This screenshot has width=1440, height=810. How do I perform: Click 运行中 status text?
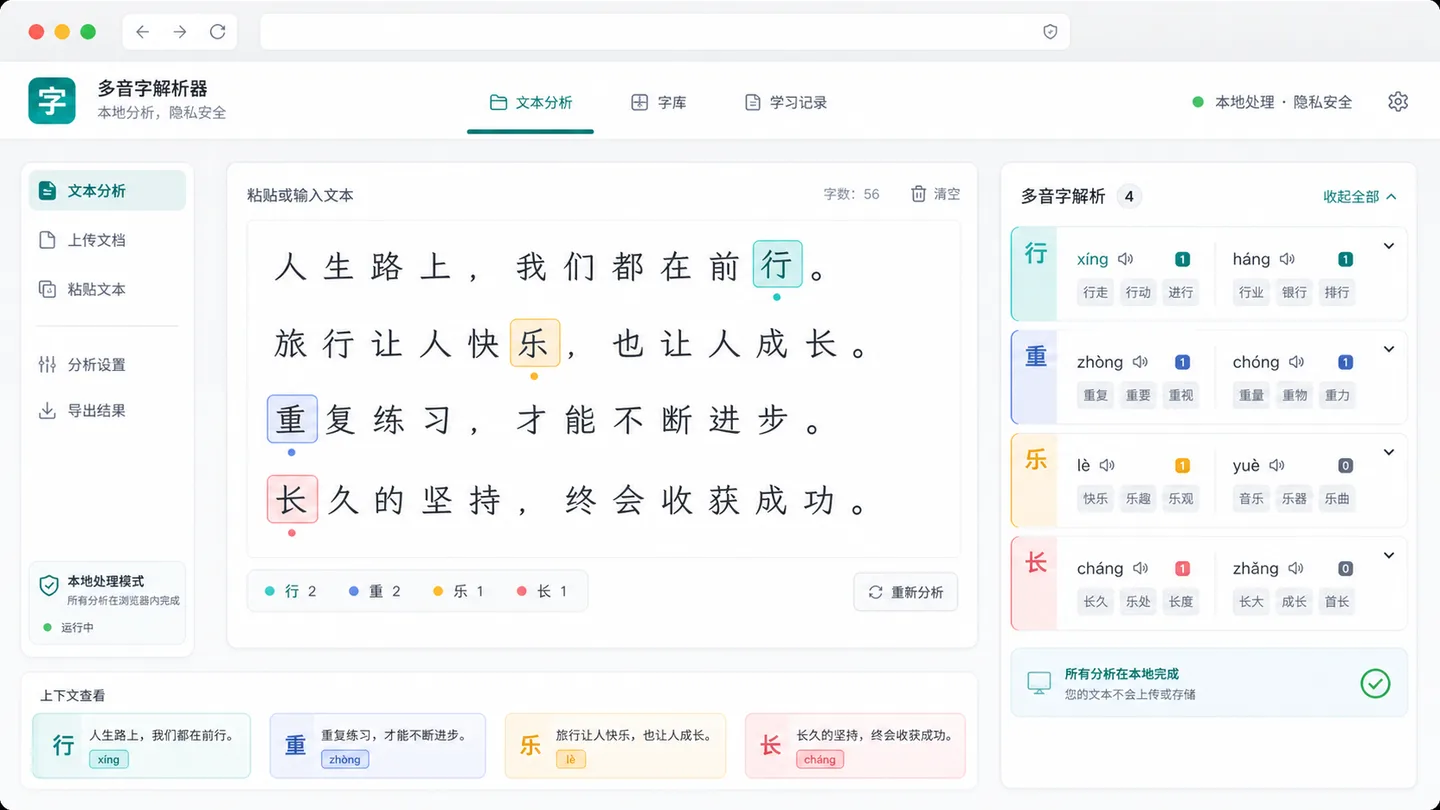(x=77, y=627)
